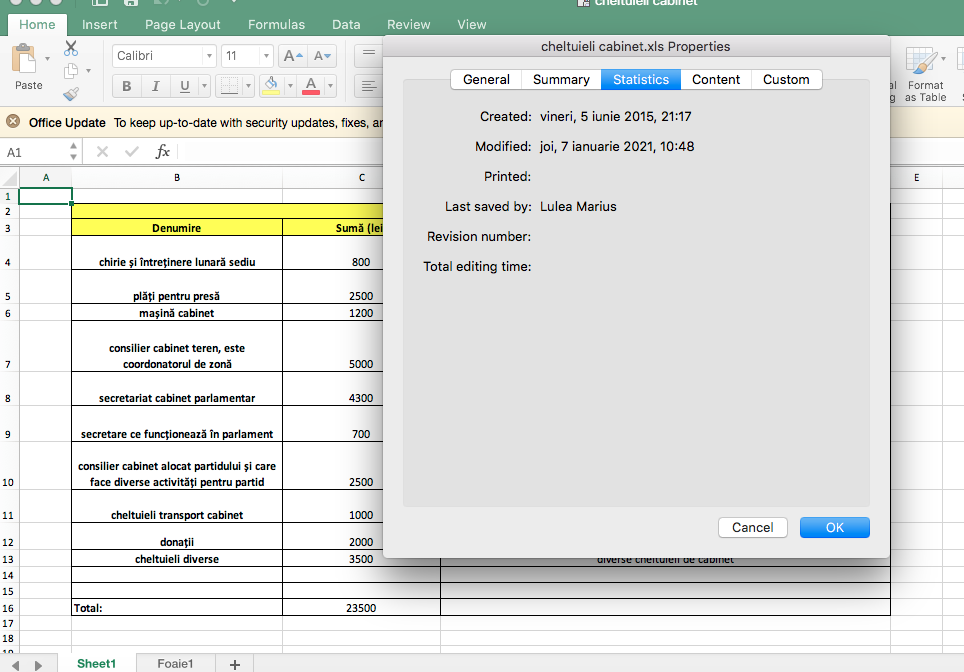The width and height of the screenshot is (964, 672).
Task: Apply the red font color
Action: click(311, 86)
